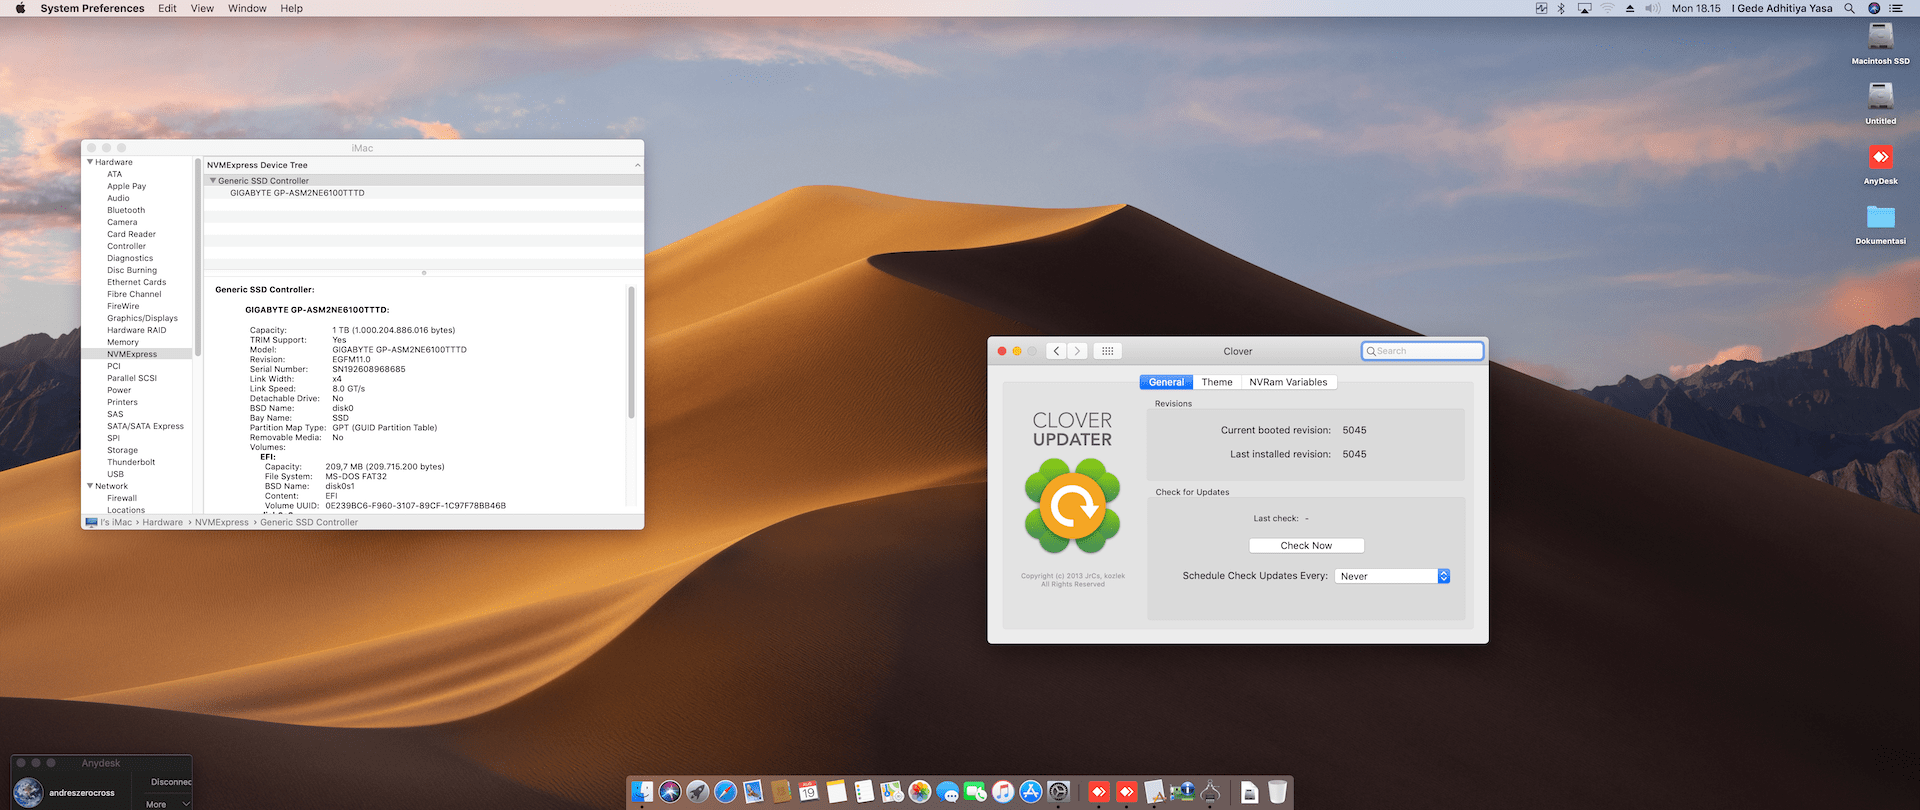Click the Bluetooth icon in menu bar
Image resolution: width=1920 pixels, height=810 pixels.
1561,8
